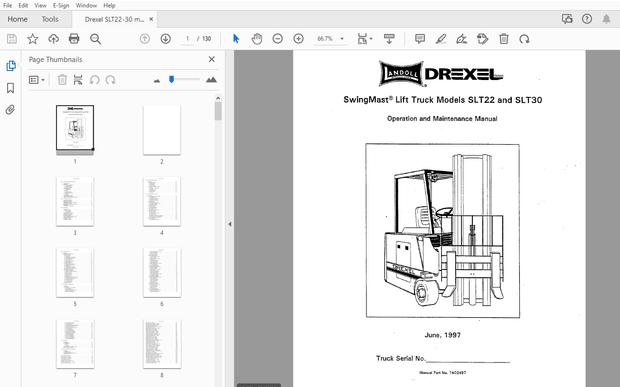Add document to starred with star icon
Image resolution: width=620 pixels, height=387 pixels.
(x=32, y=39)
